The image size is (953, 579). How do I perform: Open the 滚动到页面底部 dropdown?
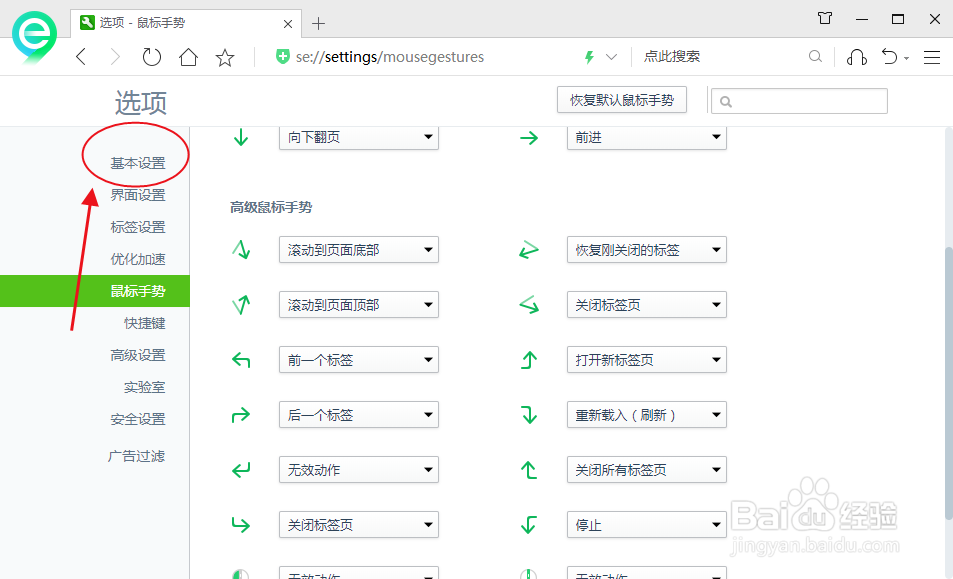tap(359, 250)
